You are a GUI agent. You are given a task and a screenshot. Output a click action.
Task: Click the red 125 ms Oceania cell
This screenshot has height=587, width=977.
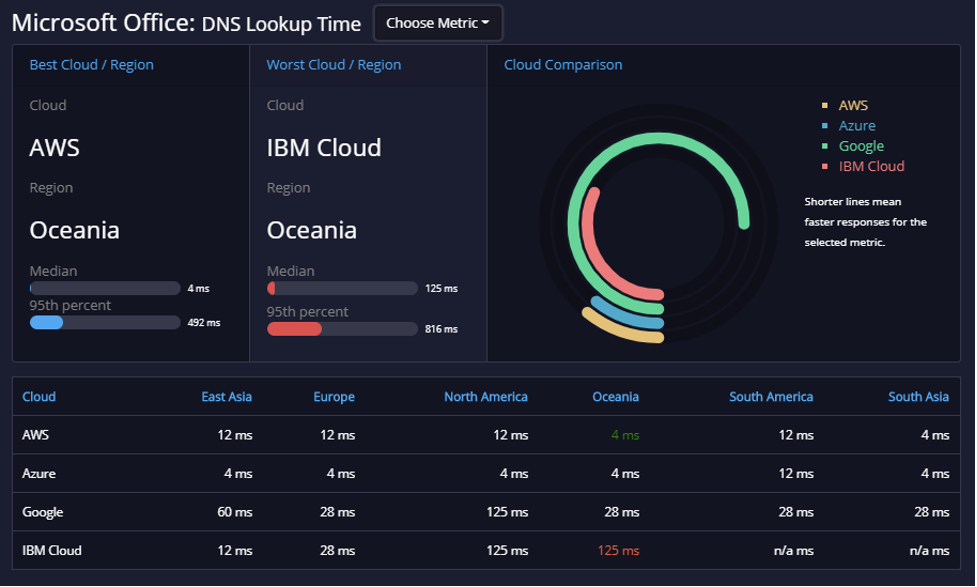[618, 551]
